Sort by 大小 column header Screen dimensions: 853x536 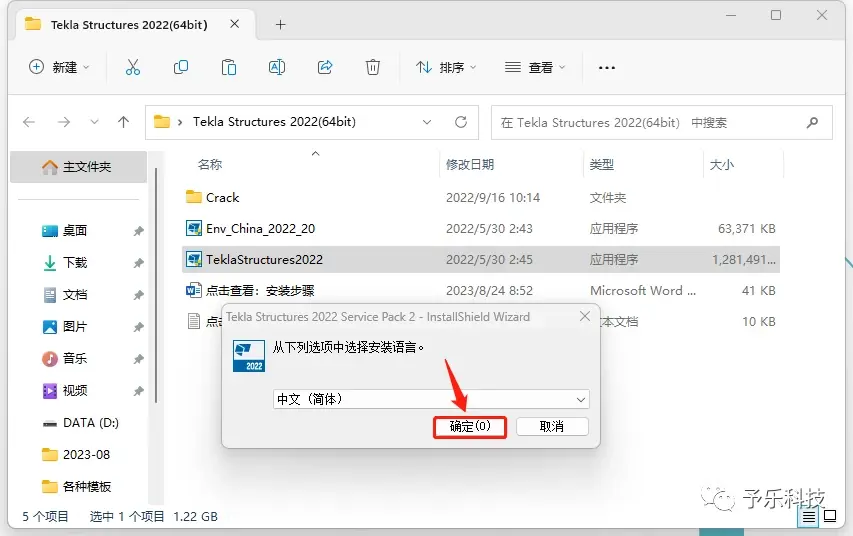[x=722, y=164]
